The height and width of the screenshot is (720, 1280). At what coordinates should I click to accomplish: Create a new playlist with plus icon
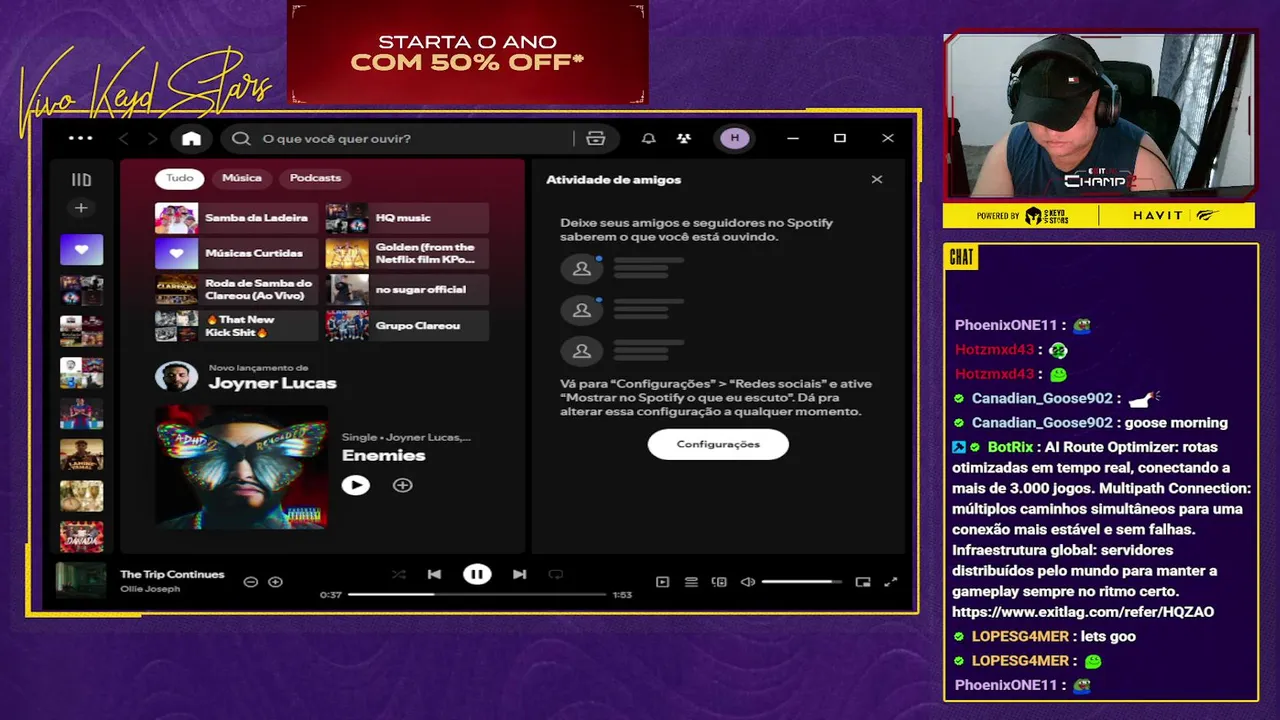tap(81, 208)
